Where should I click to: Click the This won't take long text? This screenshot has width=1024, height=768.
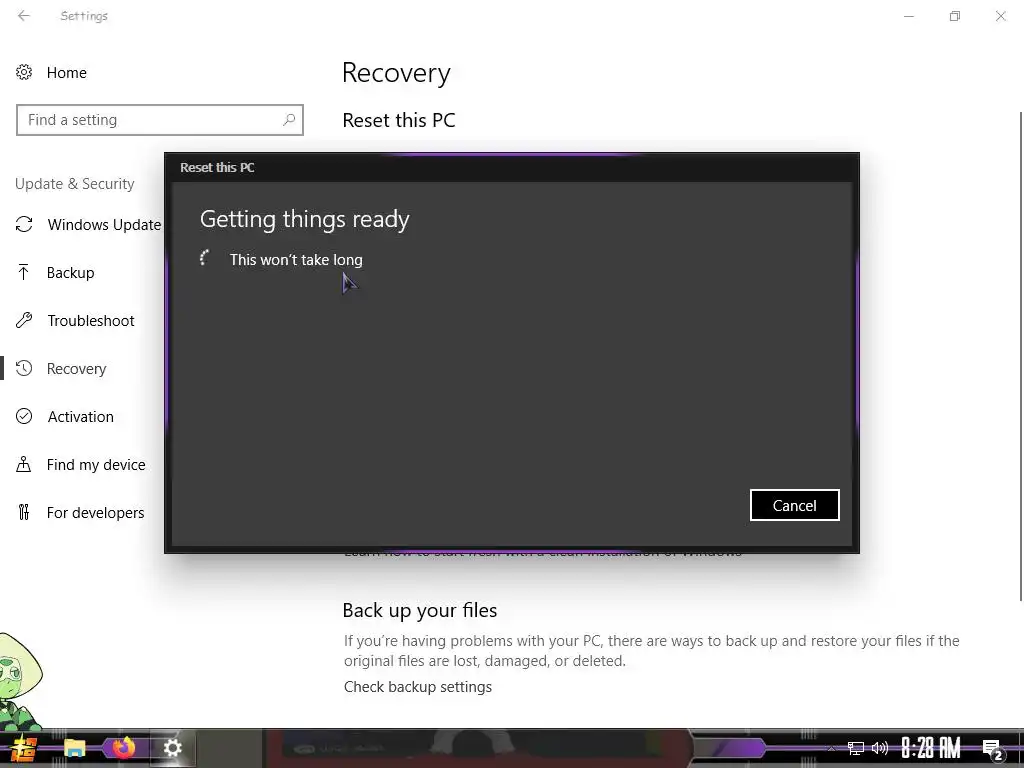coord(296,260)
